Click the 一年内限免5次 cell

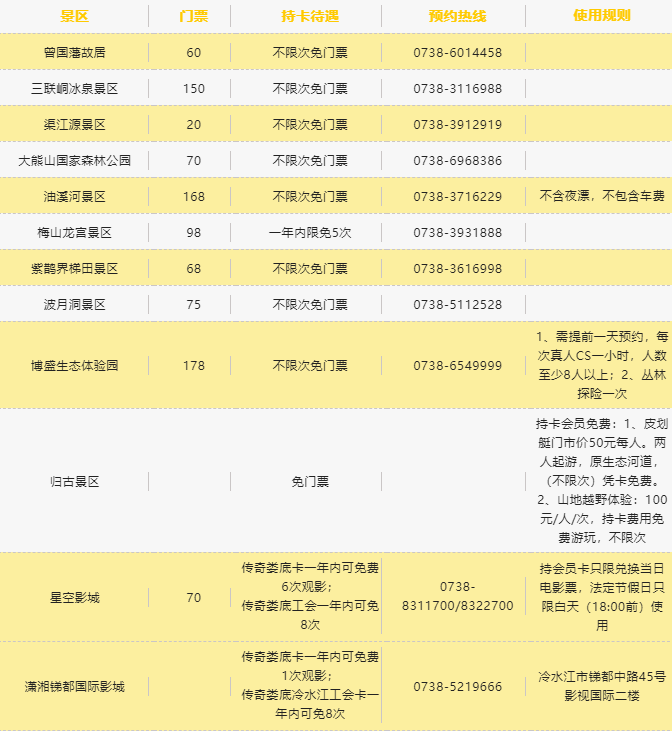(x=310, y=233)
